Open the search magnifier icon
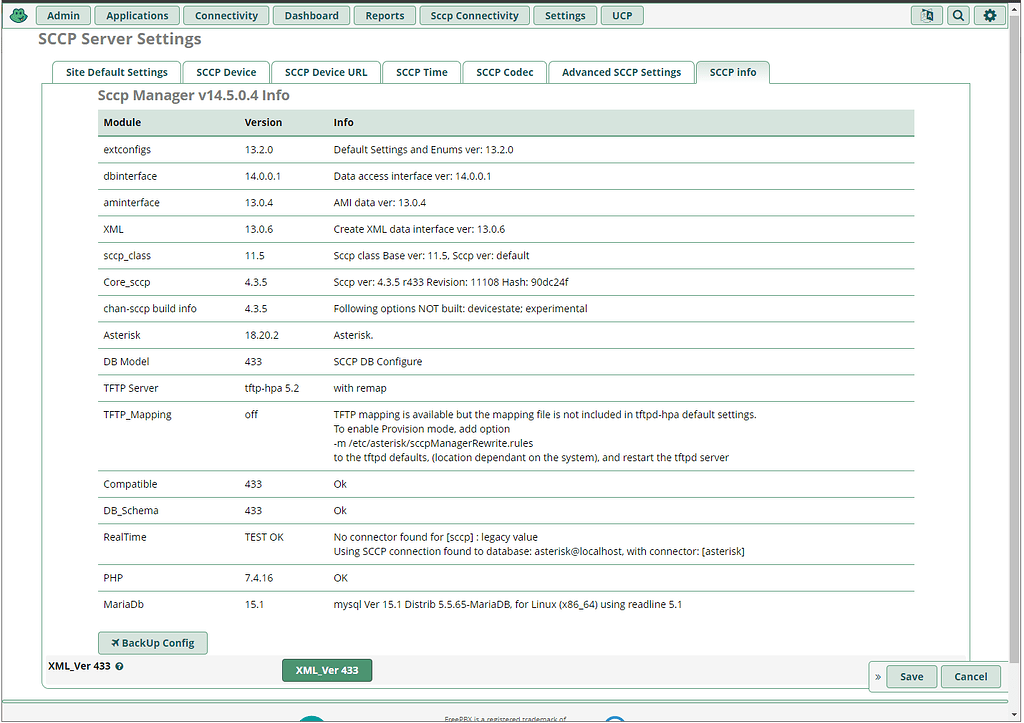Viewport: 1024px width, 723px height. point(957,15)
